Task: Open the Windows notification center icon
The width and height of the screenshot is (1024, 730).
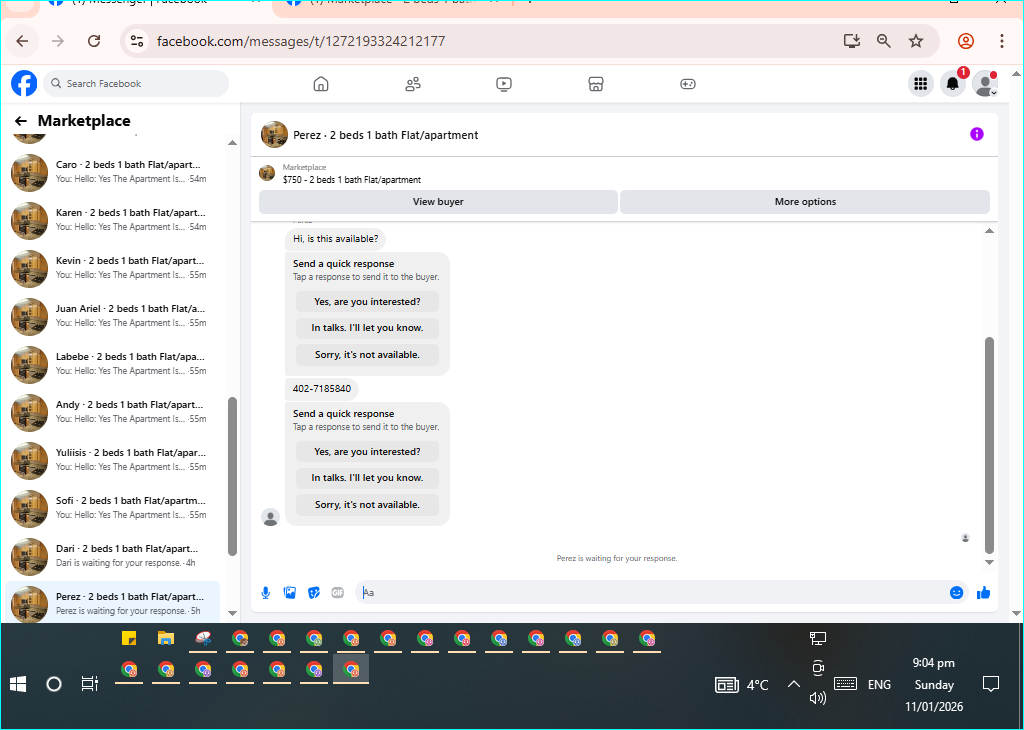Action: pos(991,684)
